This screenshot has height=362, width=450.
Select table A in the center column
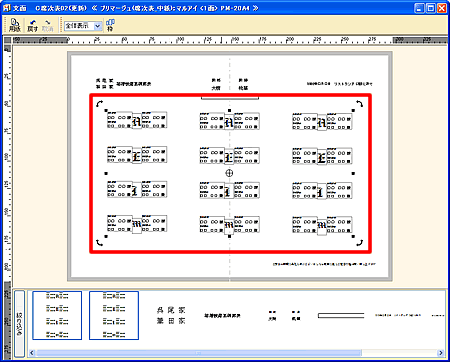coord(229,121)
